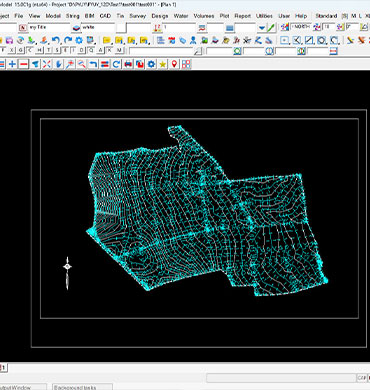Click the yellow star favorites icon
Screen dimensions: 370x390
tap(163, 64)
